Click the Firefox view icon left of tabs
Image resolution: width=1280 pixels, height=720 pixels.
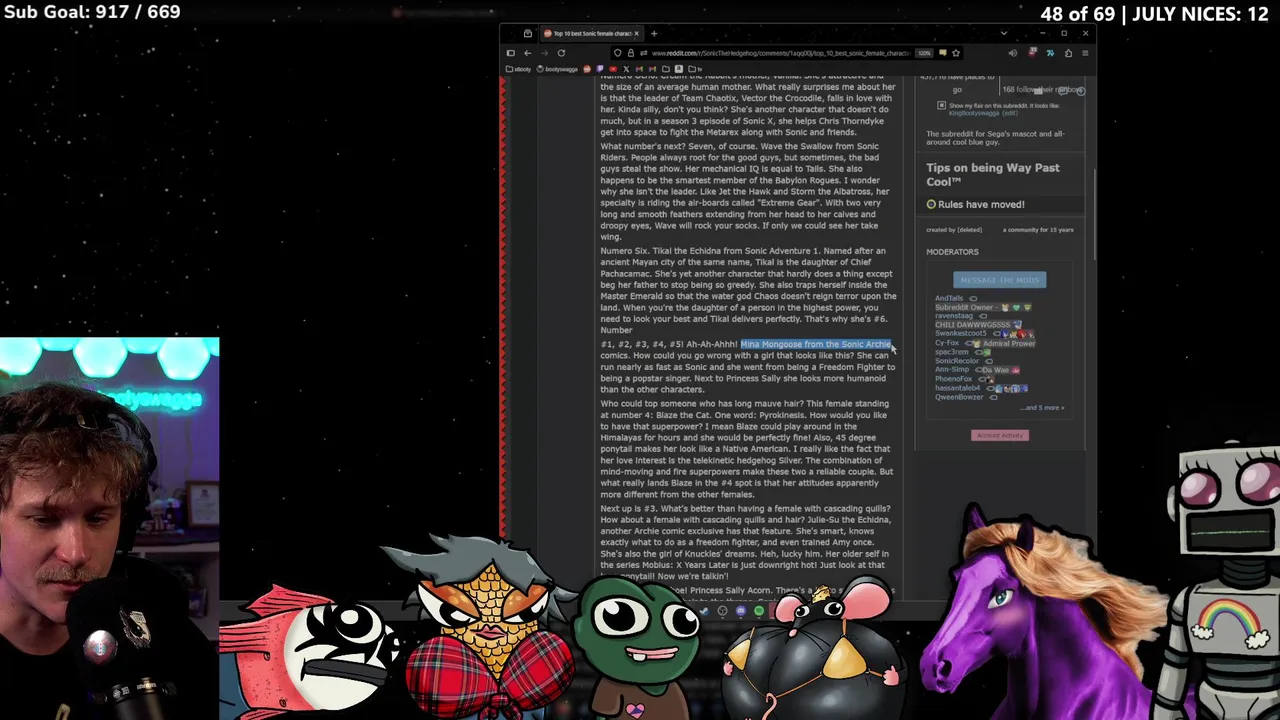[528, 33]
